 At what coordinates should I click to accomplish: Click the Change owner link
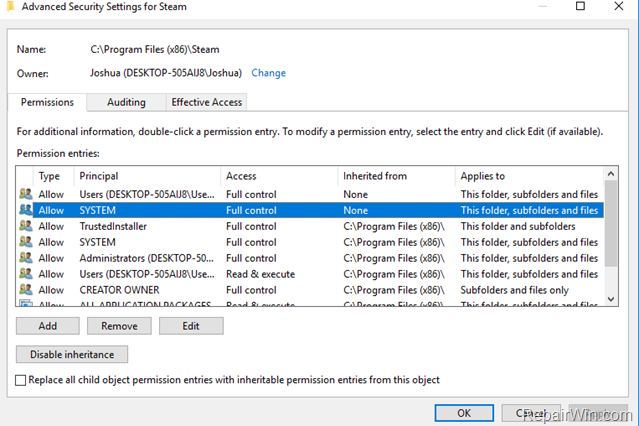click(268, 73)
